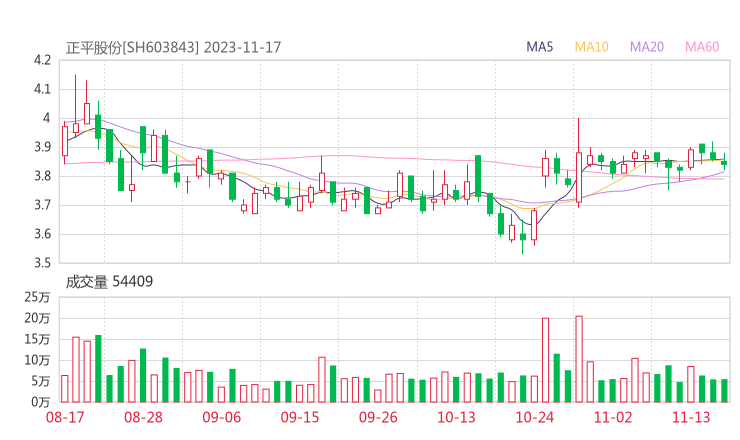Screen dimensions: 740x440
Task: Click the 5万 volume axis label
Action: click(41, 381)
